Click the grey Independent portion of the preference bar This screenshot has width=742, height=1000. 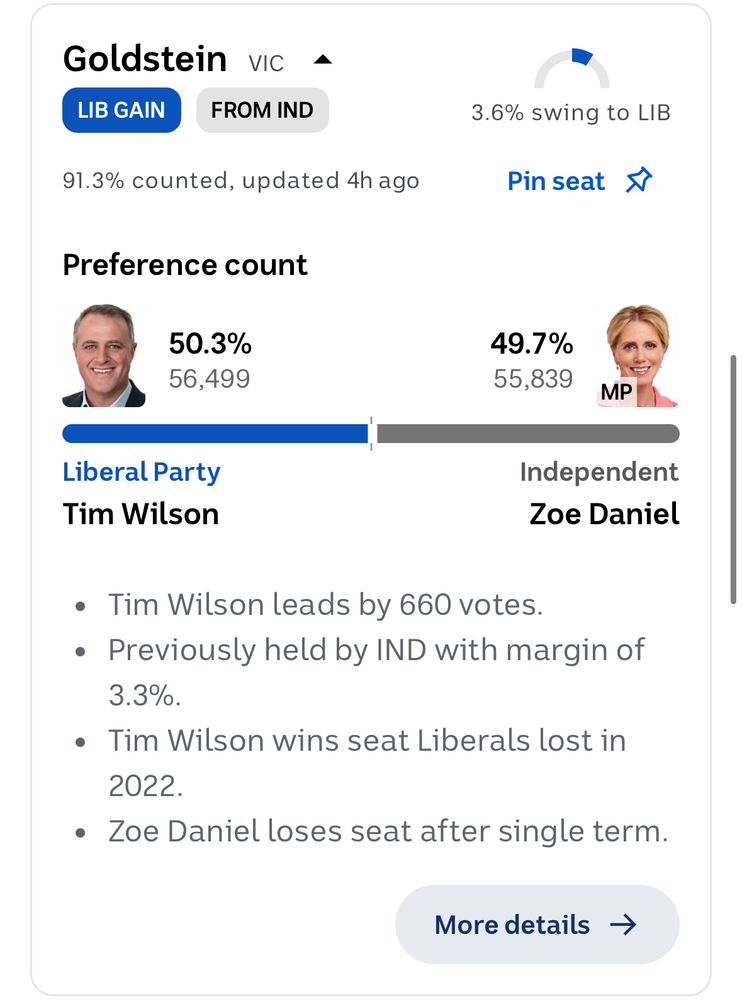[x=528, y=434]
